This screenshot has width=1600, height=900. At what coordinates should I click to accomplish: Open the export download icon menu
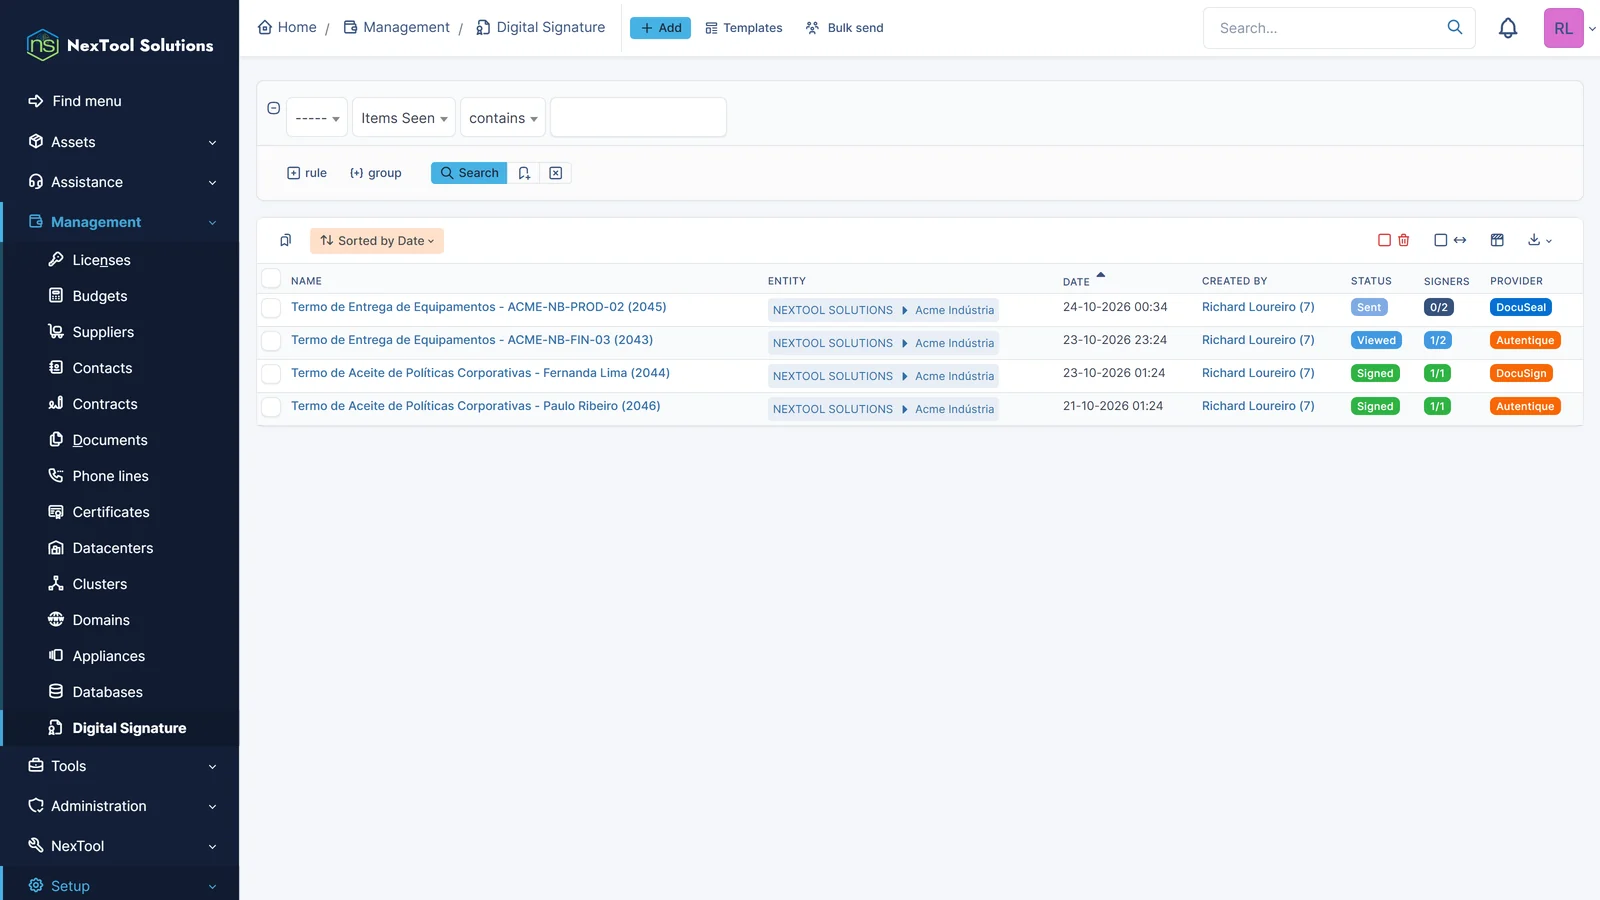(x=1540, y=240)
